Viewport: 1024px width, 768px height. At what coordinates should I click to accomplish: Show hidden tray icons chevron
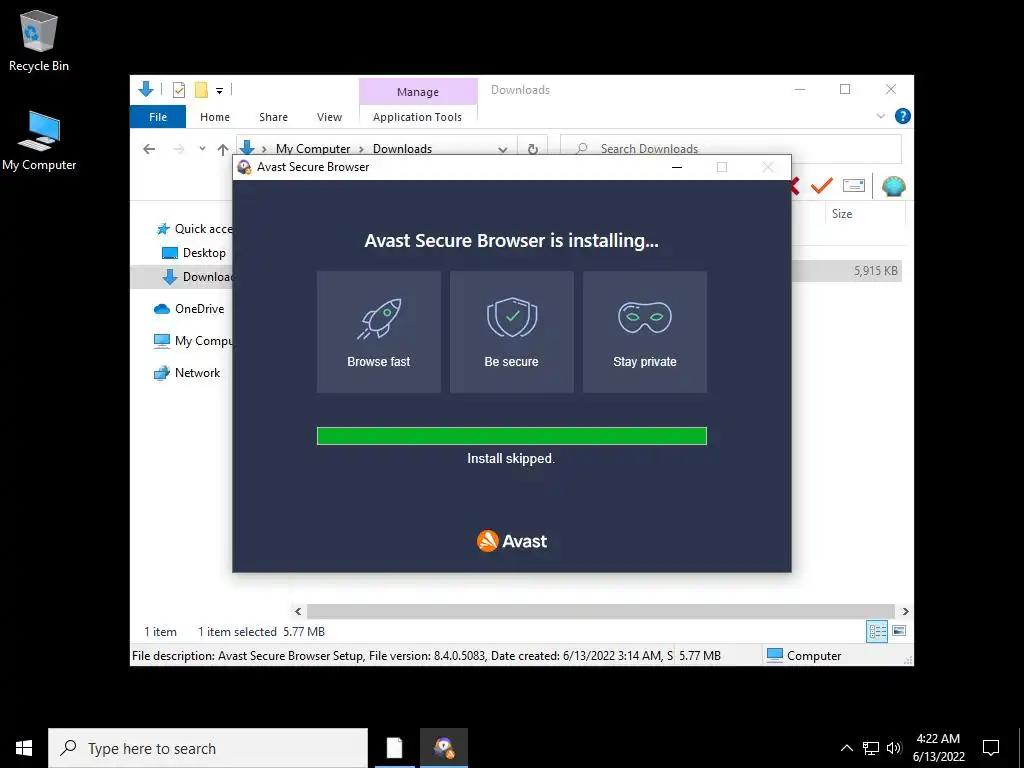pyautogui.click(x=846, y=748)
